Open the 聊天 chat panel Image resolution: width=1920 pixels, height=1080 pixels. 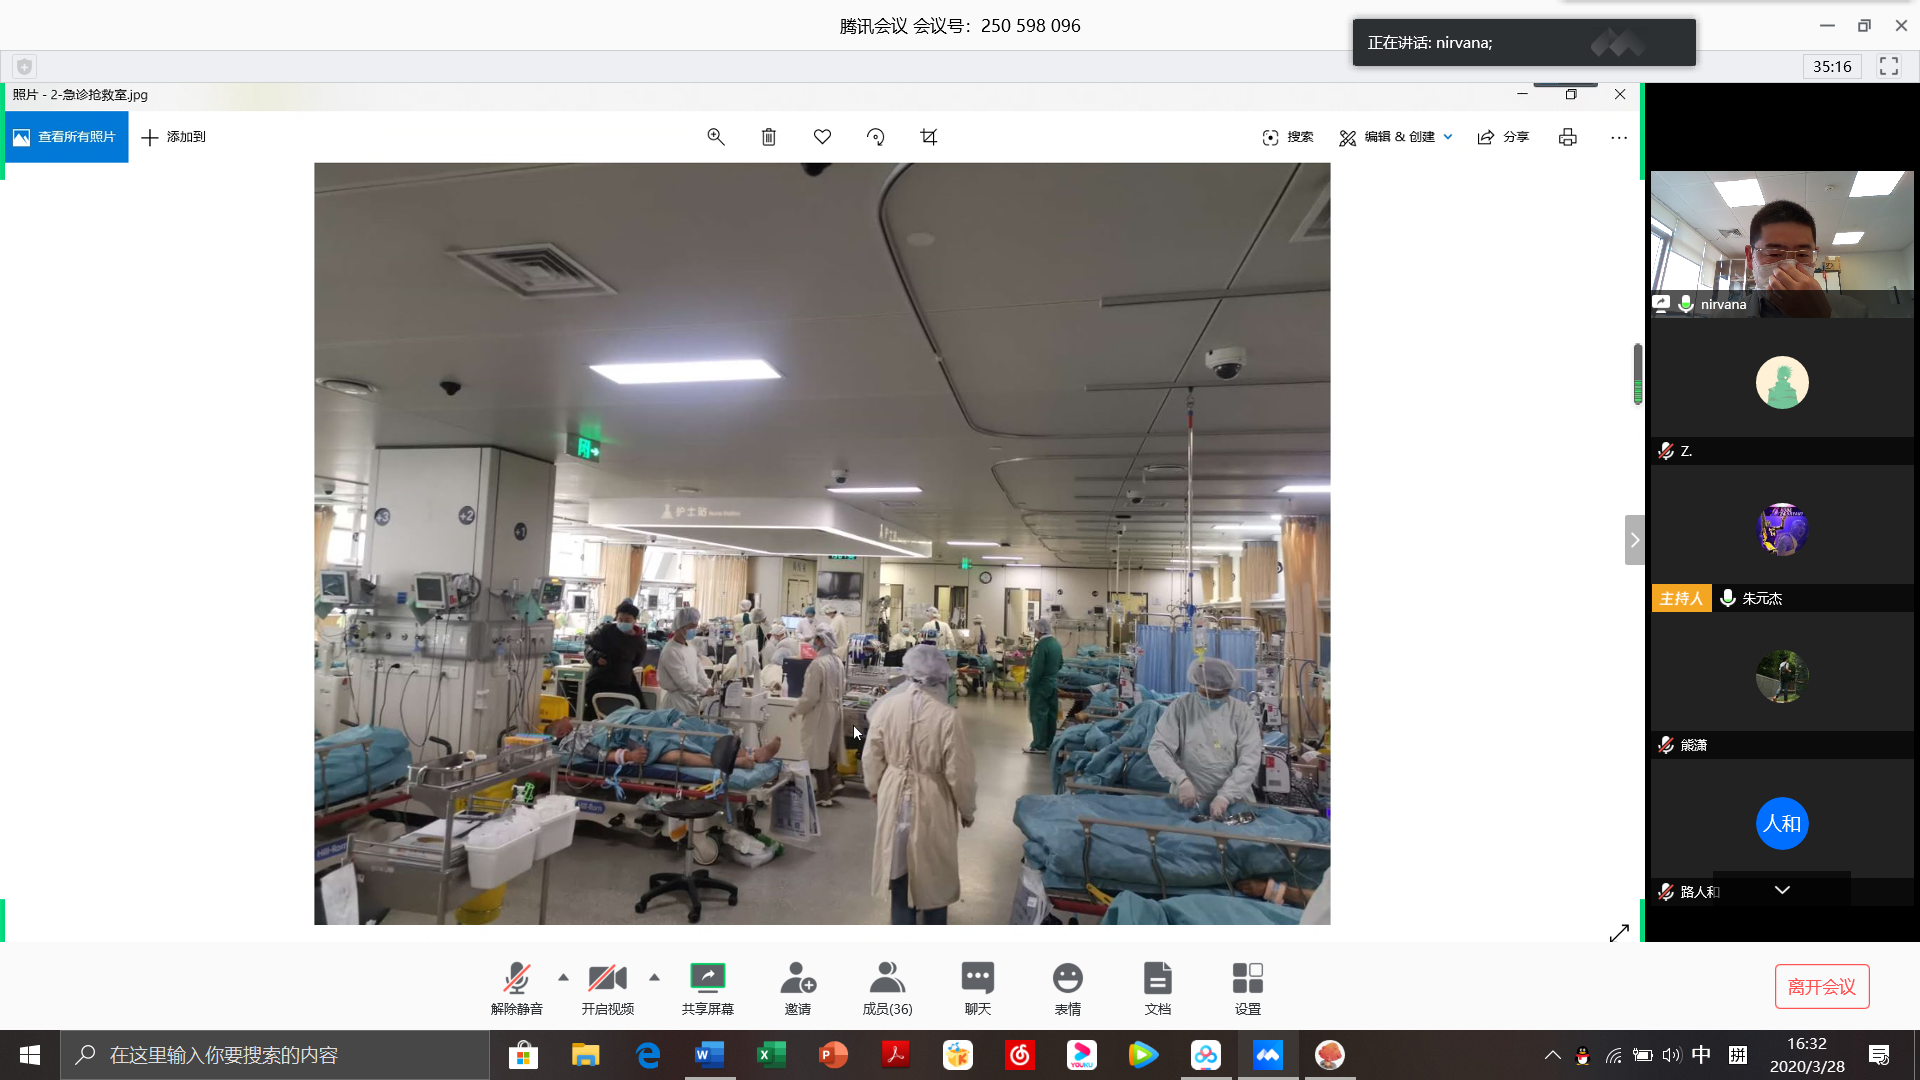click(x=977, y=988)
